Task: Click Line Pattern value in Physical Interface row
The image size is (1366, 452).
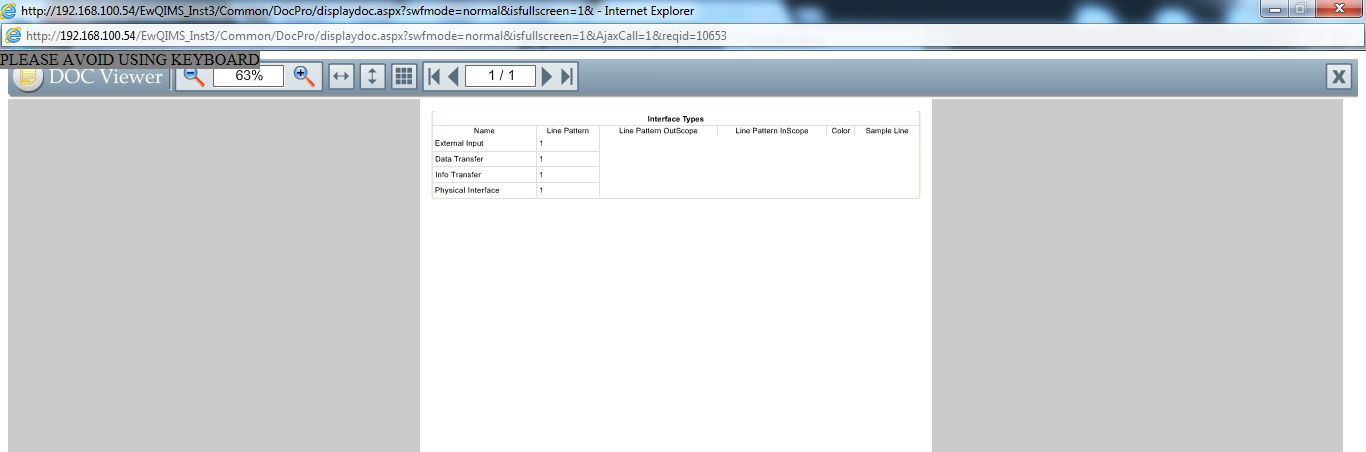Action: tap(541, 190)
